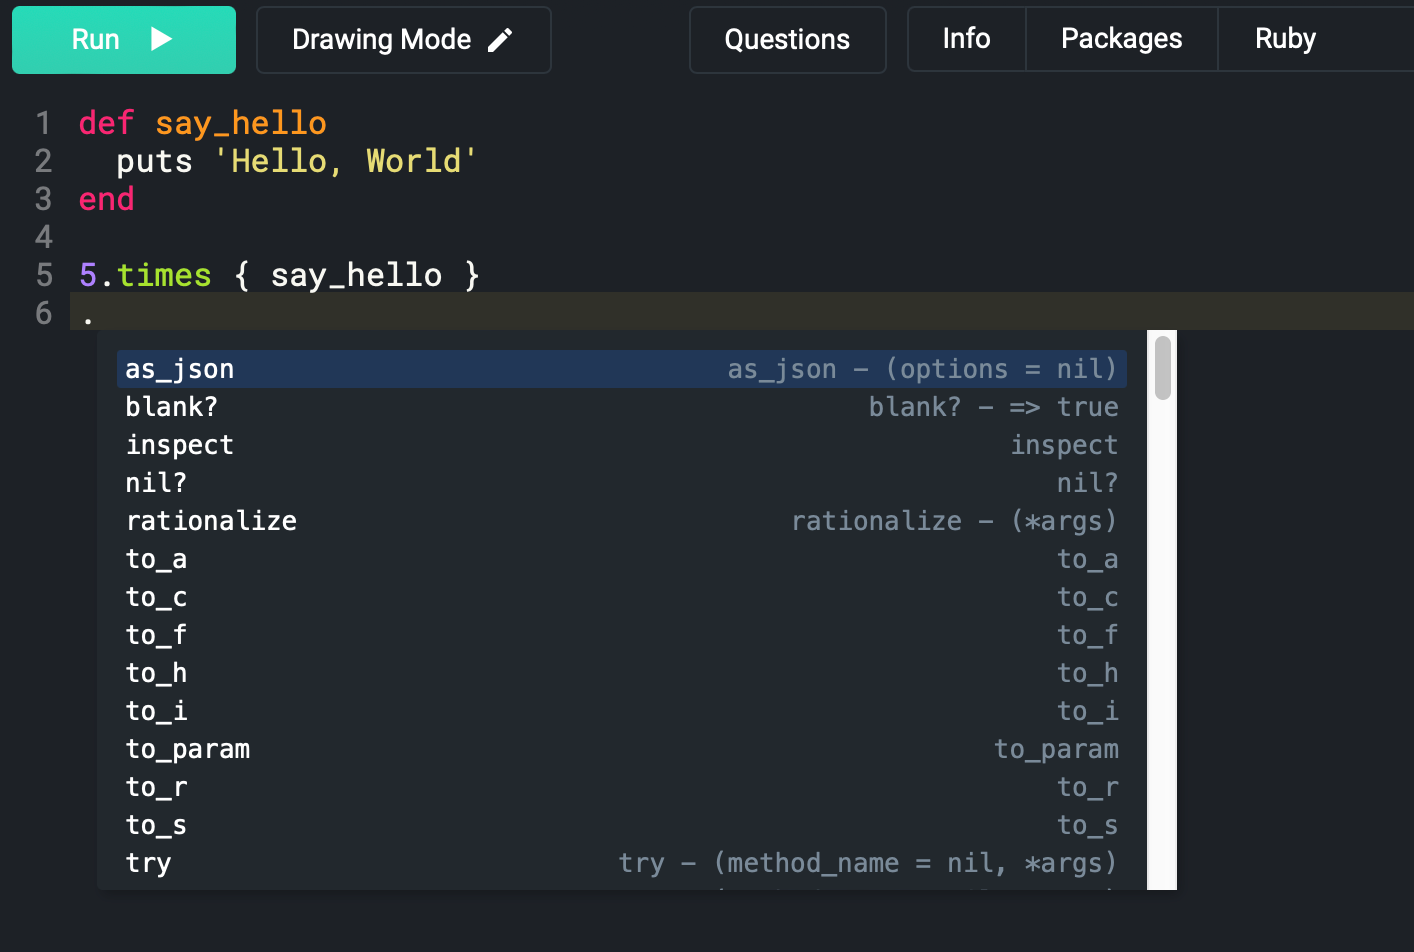Select the to_h completion item

[622, 673]
